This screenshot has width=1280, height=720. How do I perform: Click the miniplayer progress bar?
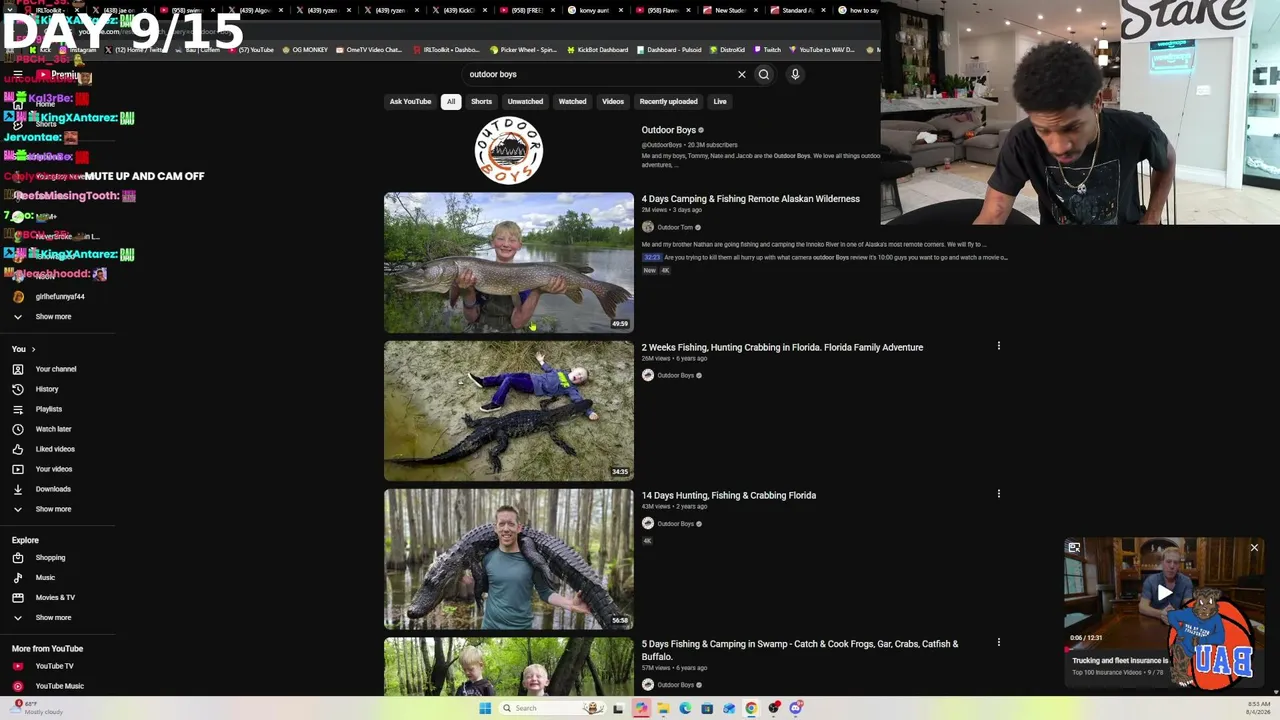1164,648
